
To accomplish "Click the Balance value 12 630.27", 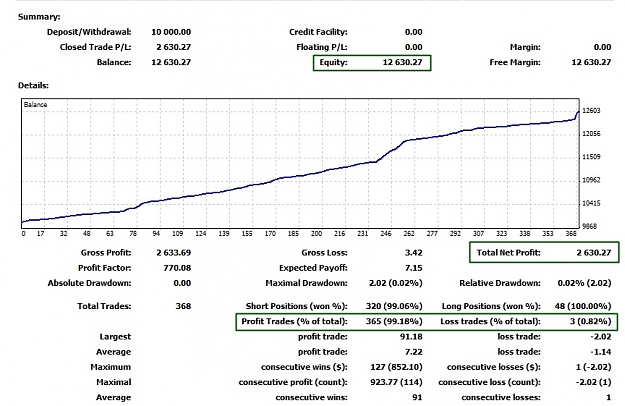I will [x=171, y=62].
